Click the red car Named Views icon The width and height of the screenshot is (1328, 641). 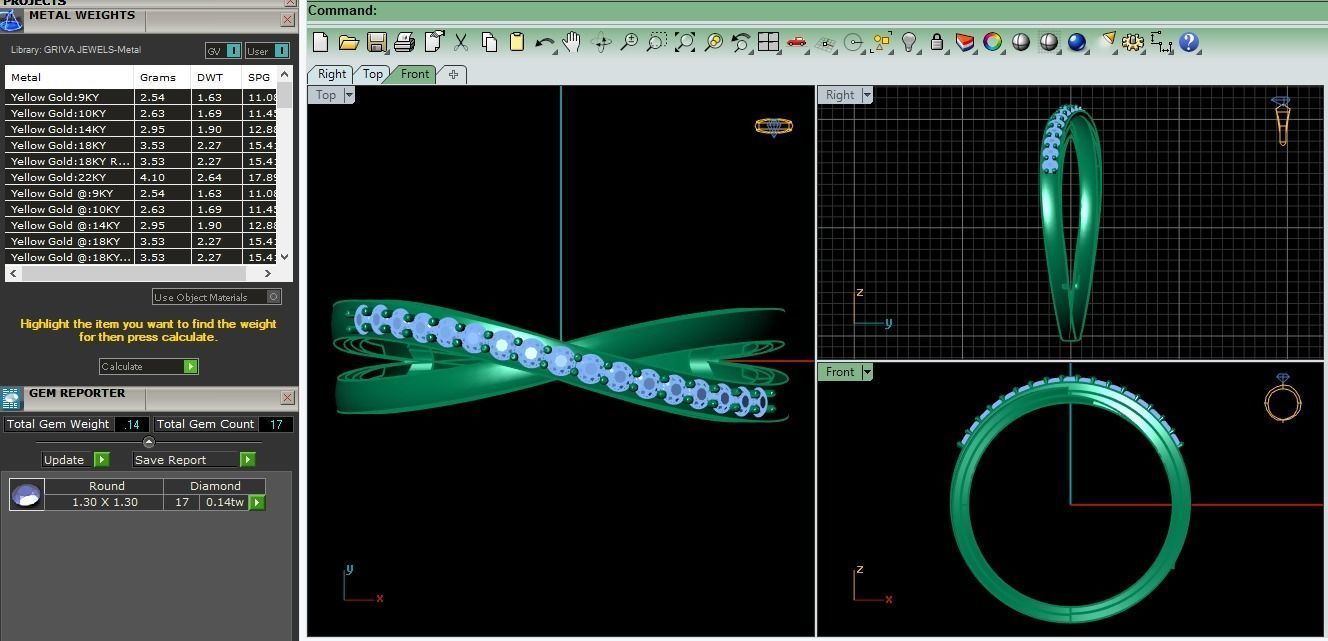pos(797,42)
